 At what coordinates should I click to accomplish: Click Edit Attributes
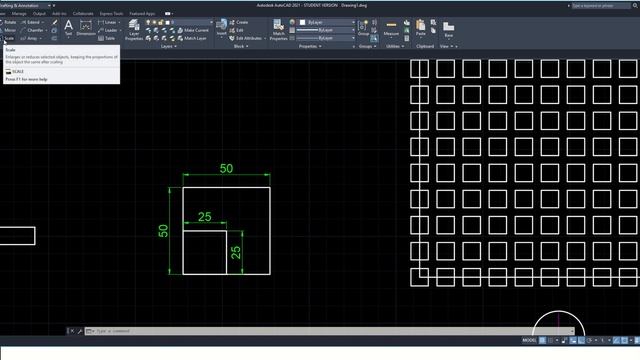click(x=246, y=38)
